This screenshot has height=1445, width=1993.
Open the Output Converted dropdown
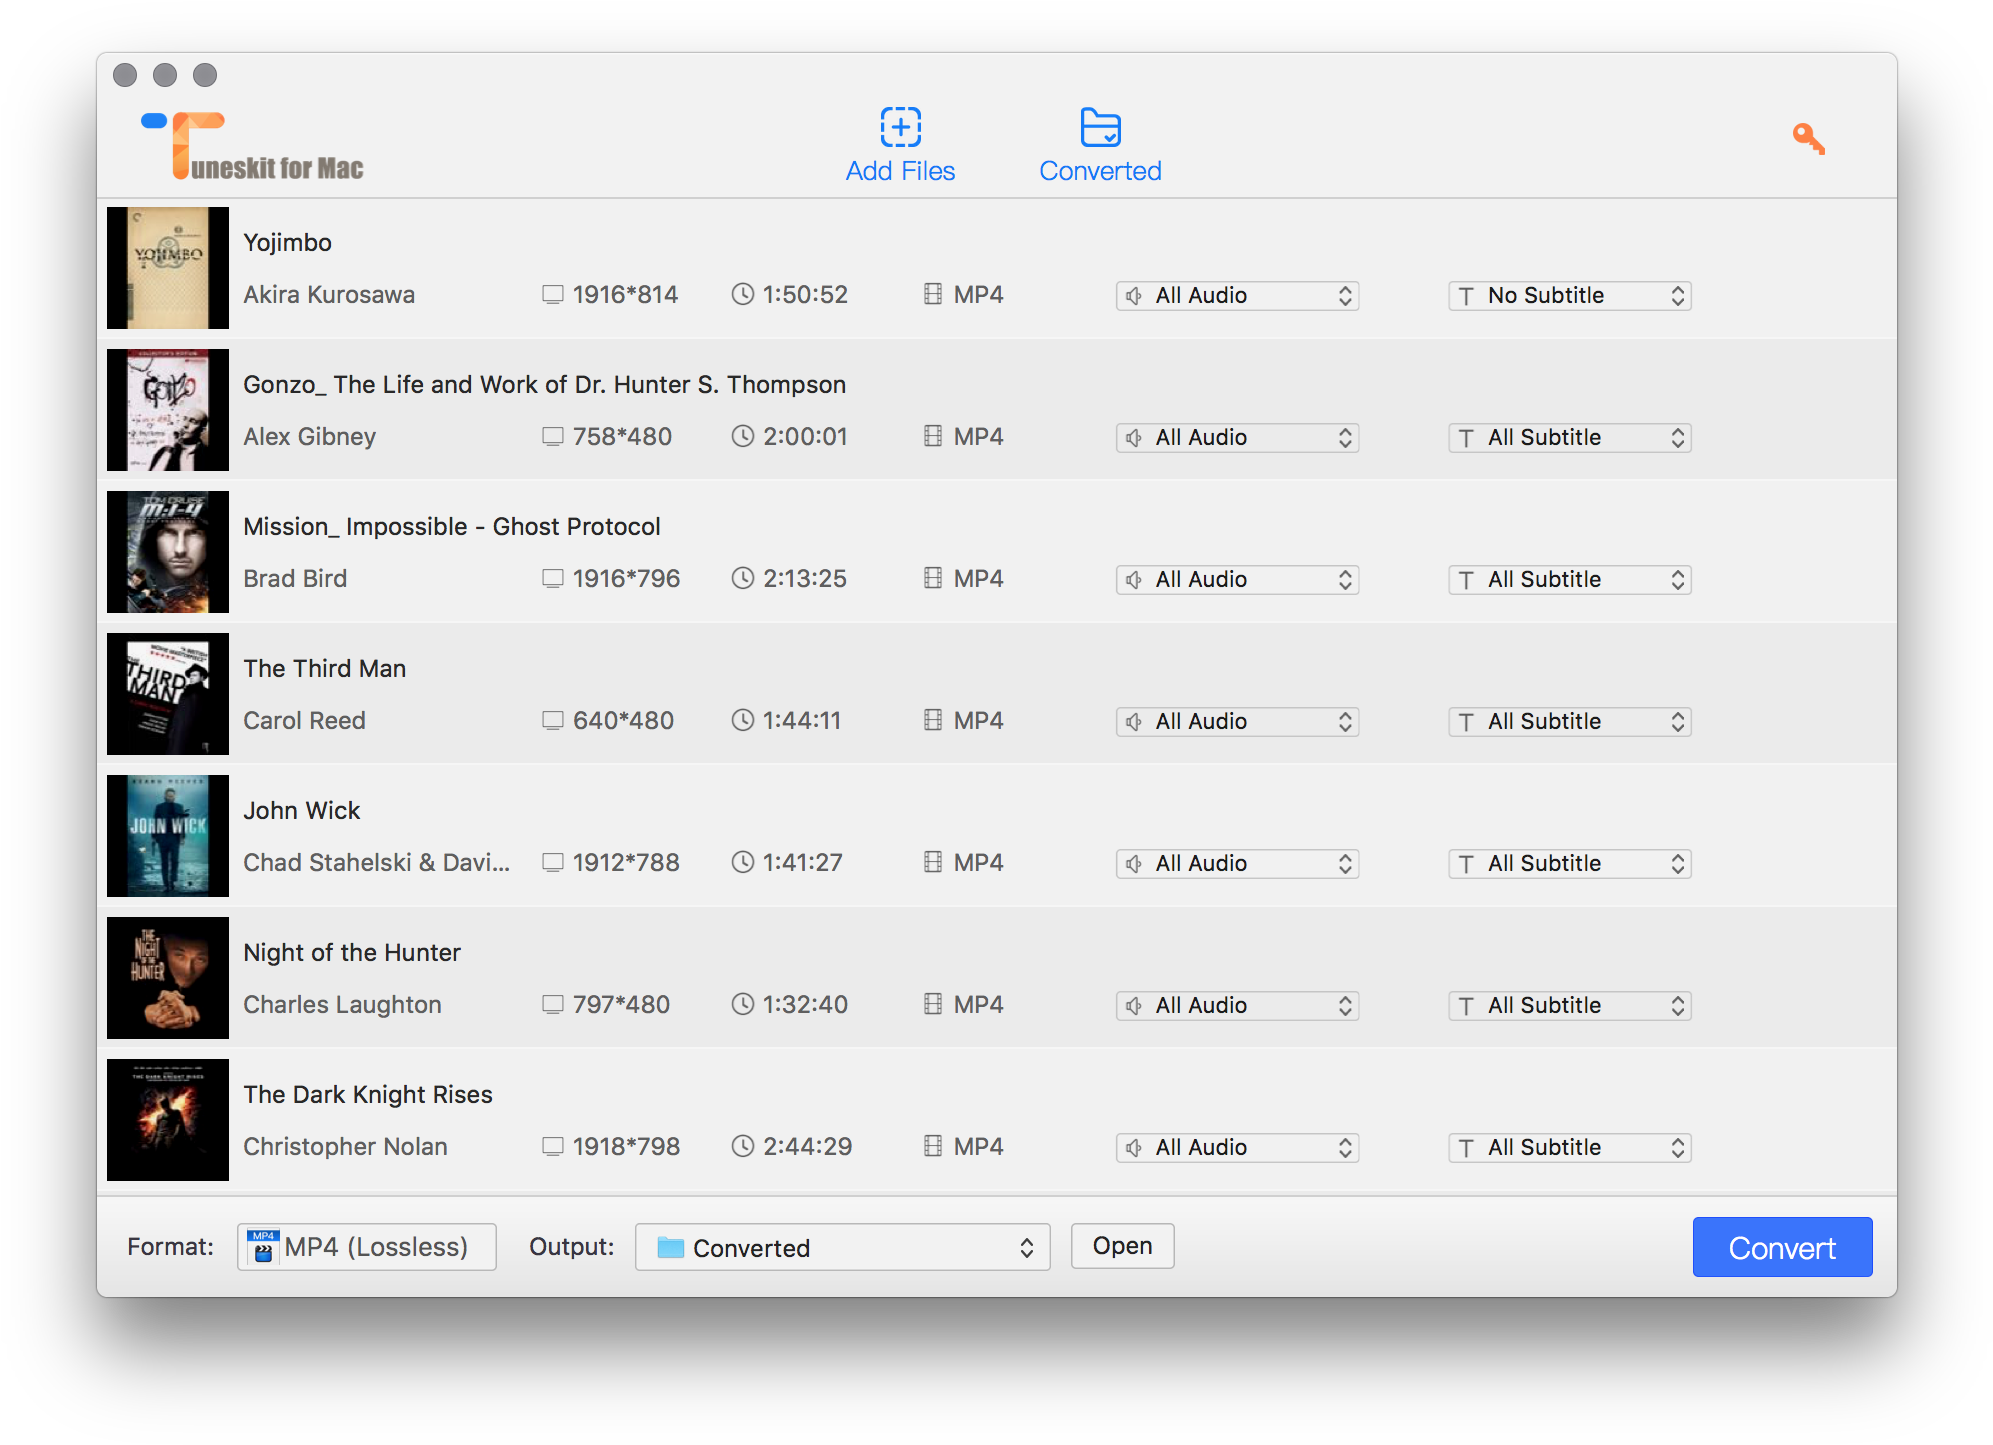coord(842,1247)
